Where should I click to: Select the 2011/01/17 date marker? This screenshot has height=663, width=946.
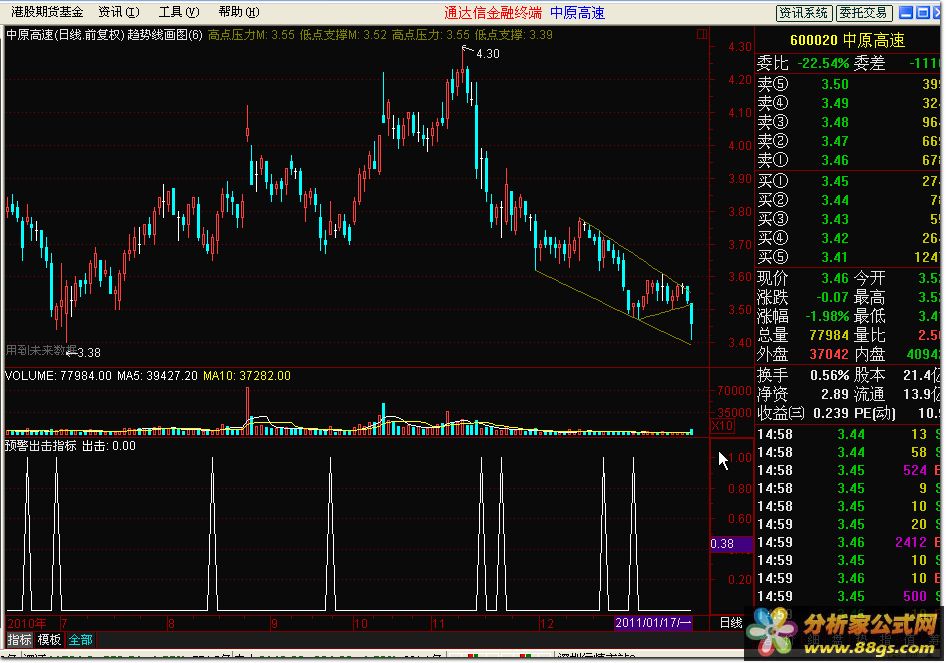[x=653, y=623]
